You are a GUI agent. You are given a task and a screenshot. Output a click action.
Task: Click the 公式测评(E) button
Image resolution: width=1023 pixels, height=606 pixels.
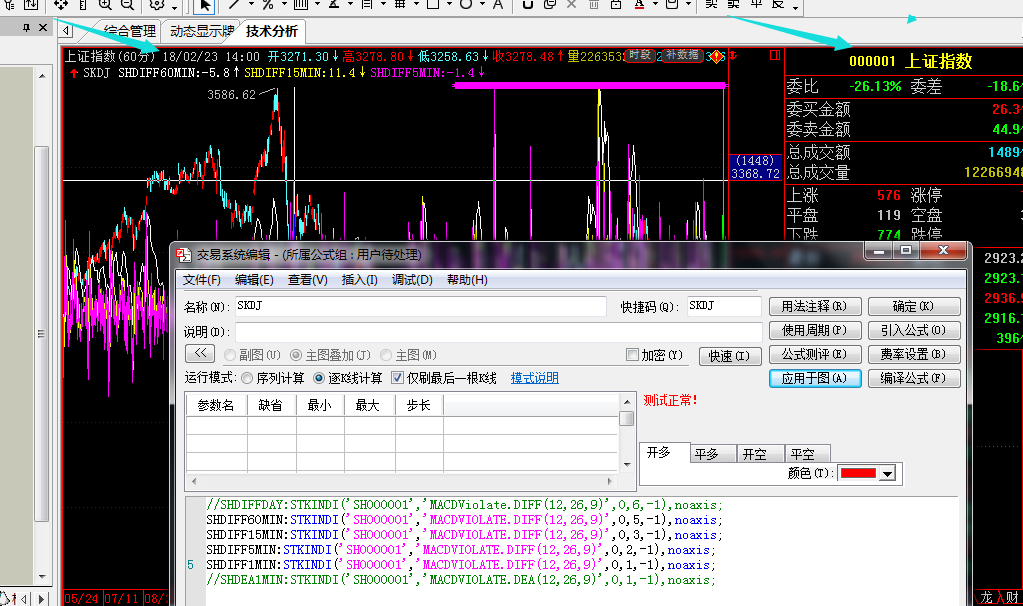click(815, 354)
